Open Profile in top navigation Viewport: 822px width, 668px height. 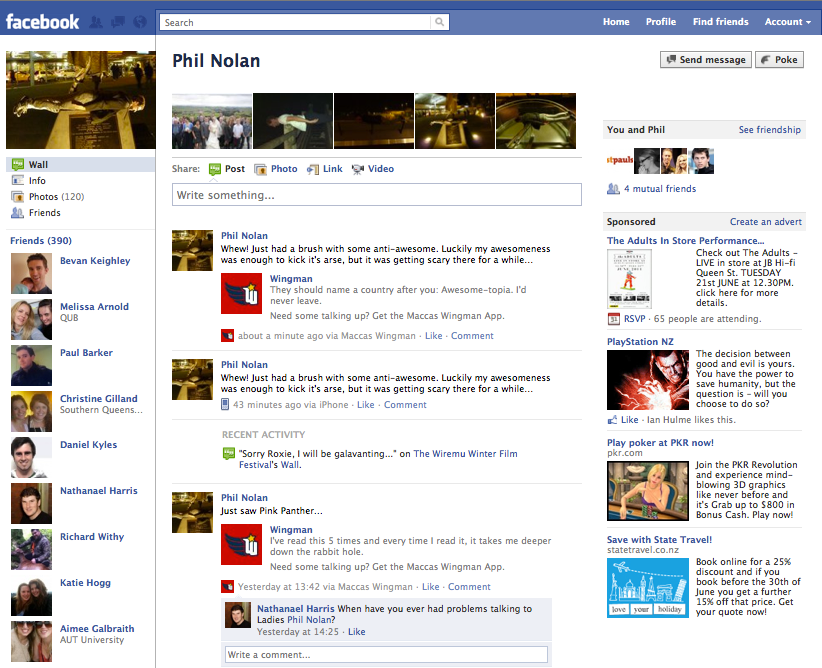click(661, 22)
